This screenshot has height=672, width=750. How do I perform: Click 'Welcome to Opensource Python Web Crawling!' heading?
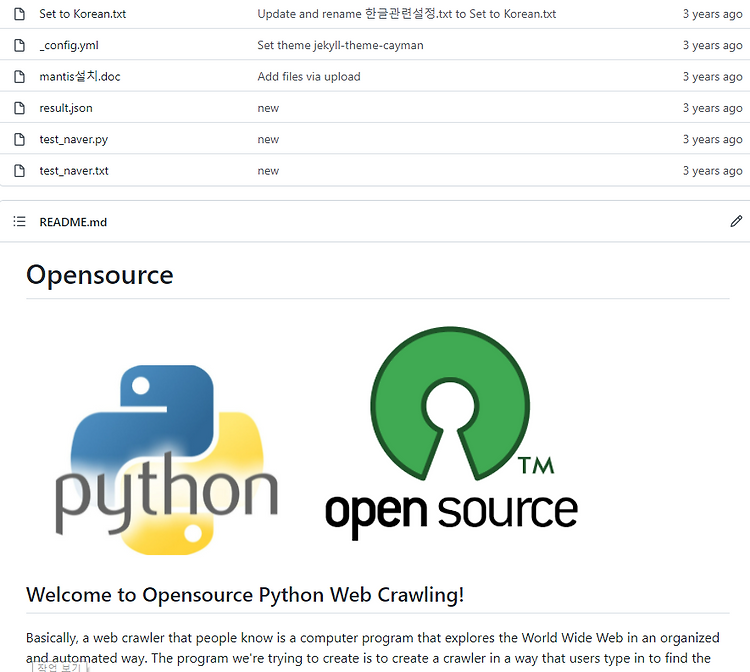[245, 595]
